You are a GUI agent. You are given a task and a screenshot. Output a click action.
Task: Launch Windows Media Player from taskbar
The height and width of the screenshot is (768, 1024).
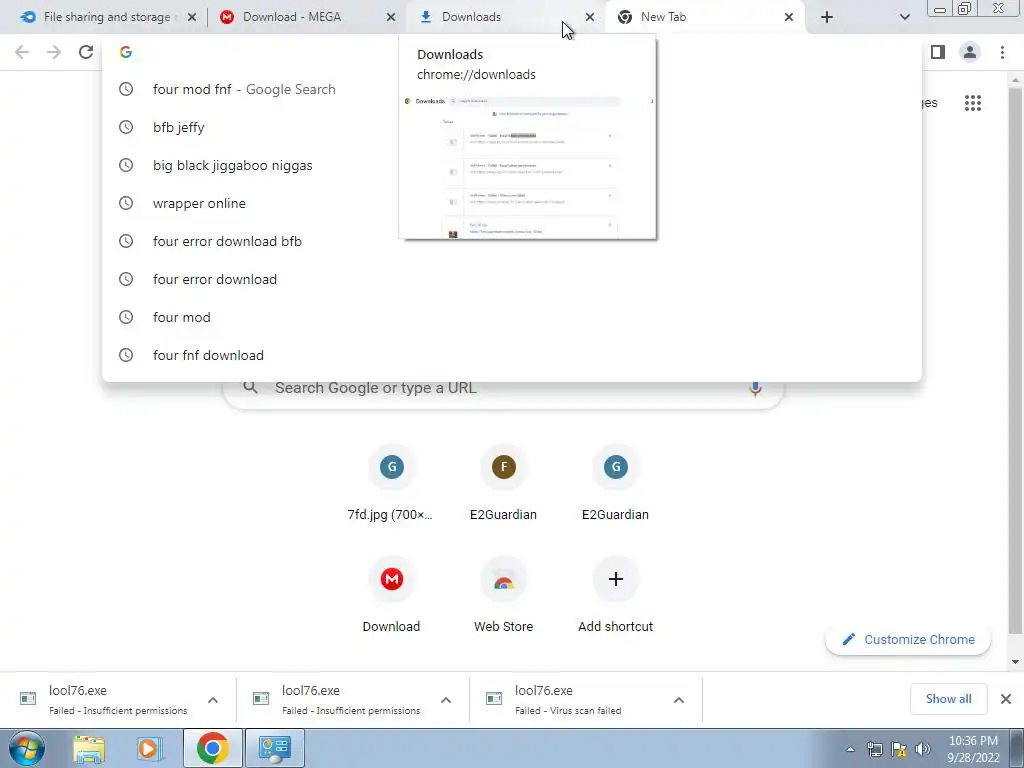click(x=149, y=748)
